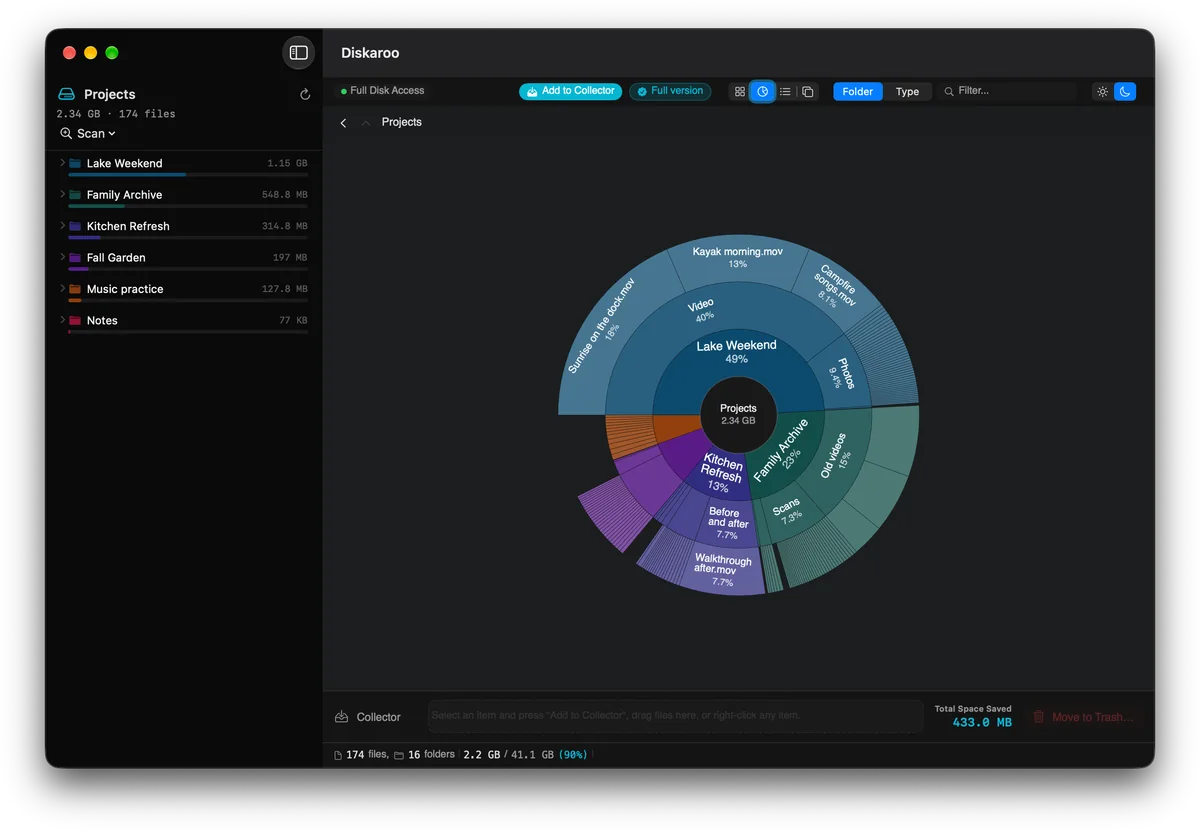The height and width of the screenshot is (830, 1200).
Task: Open the duplicates view icon
Action: [808, 92]
